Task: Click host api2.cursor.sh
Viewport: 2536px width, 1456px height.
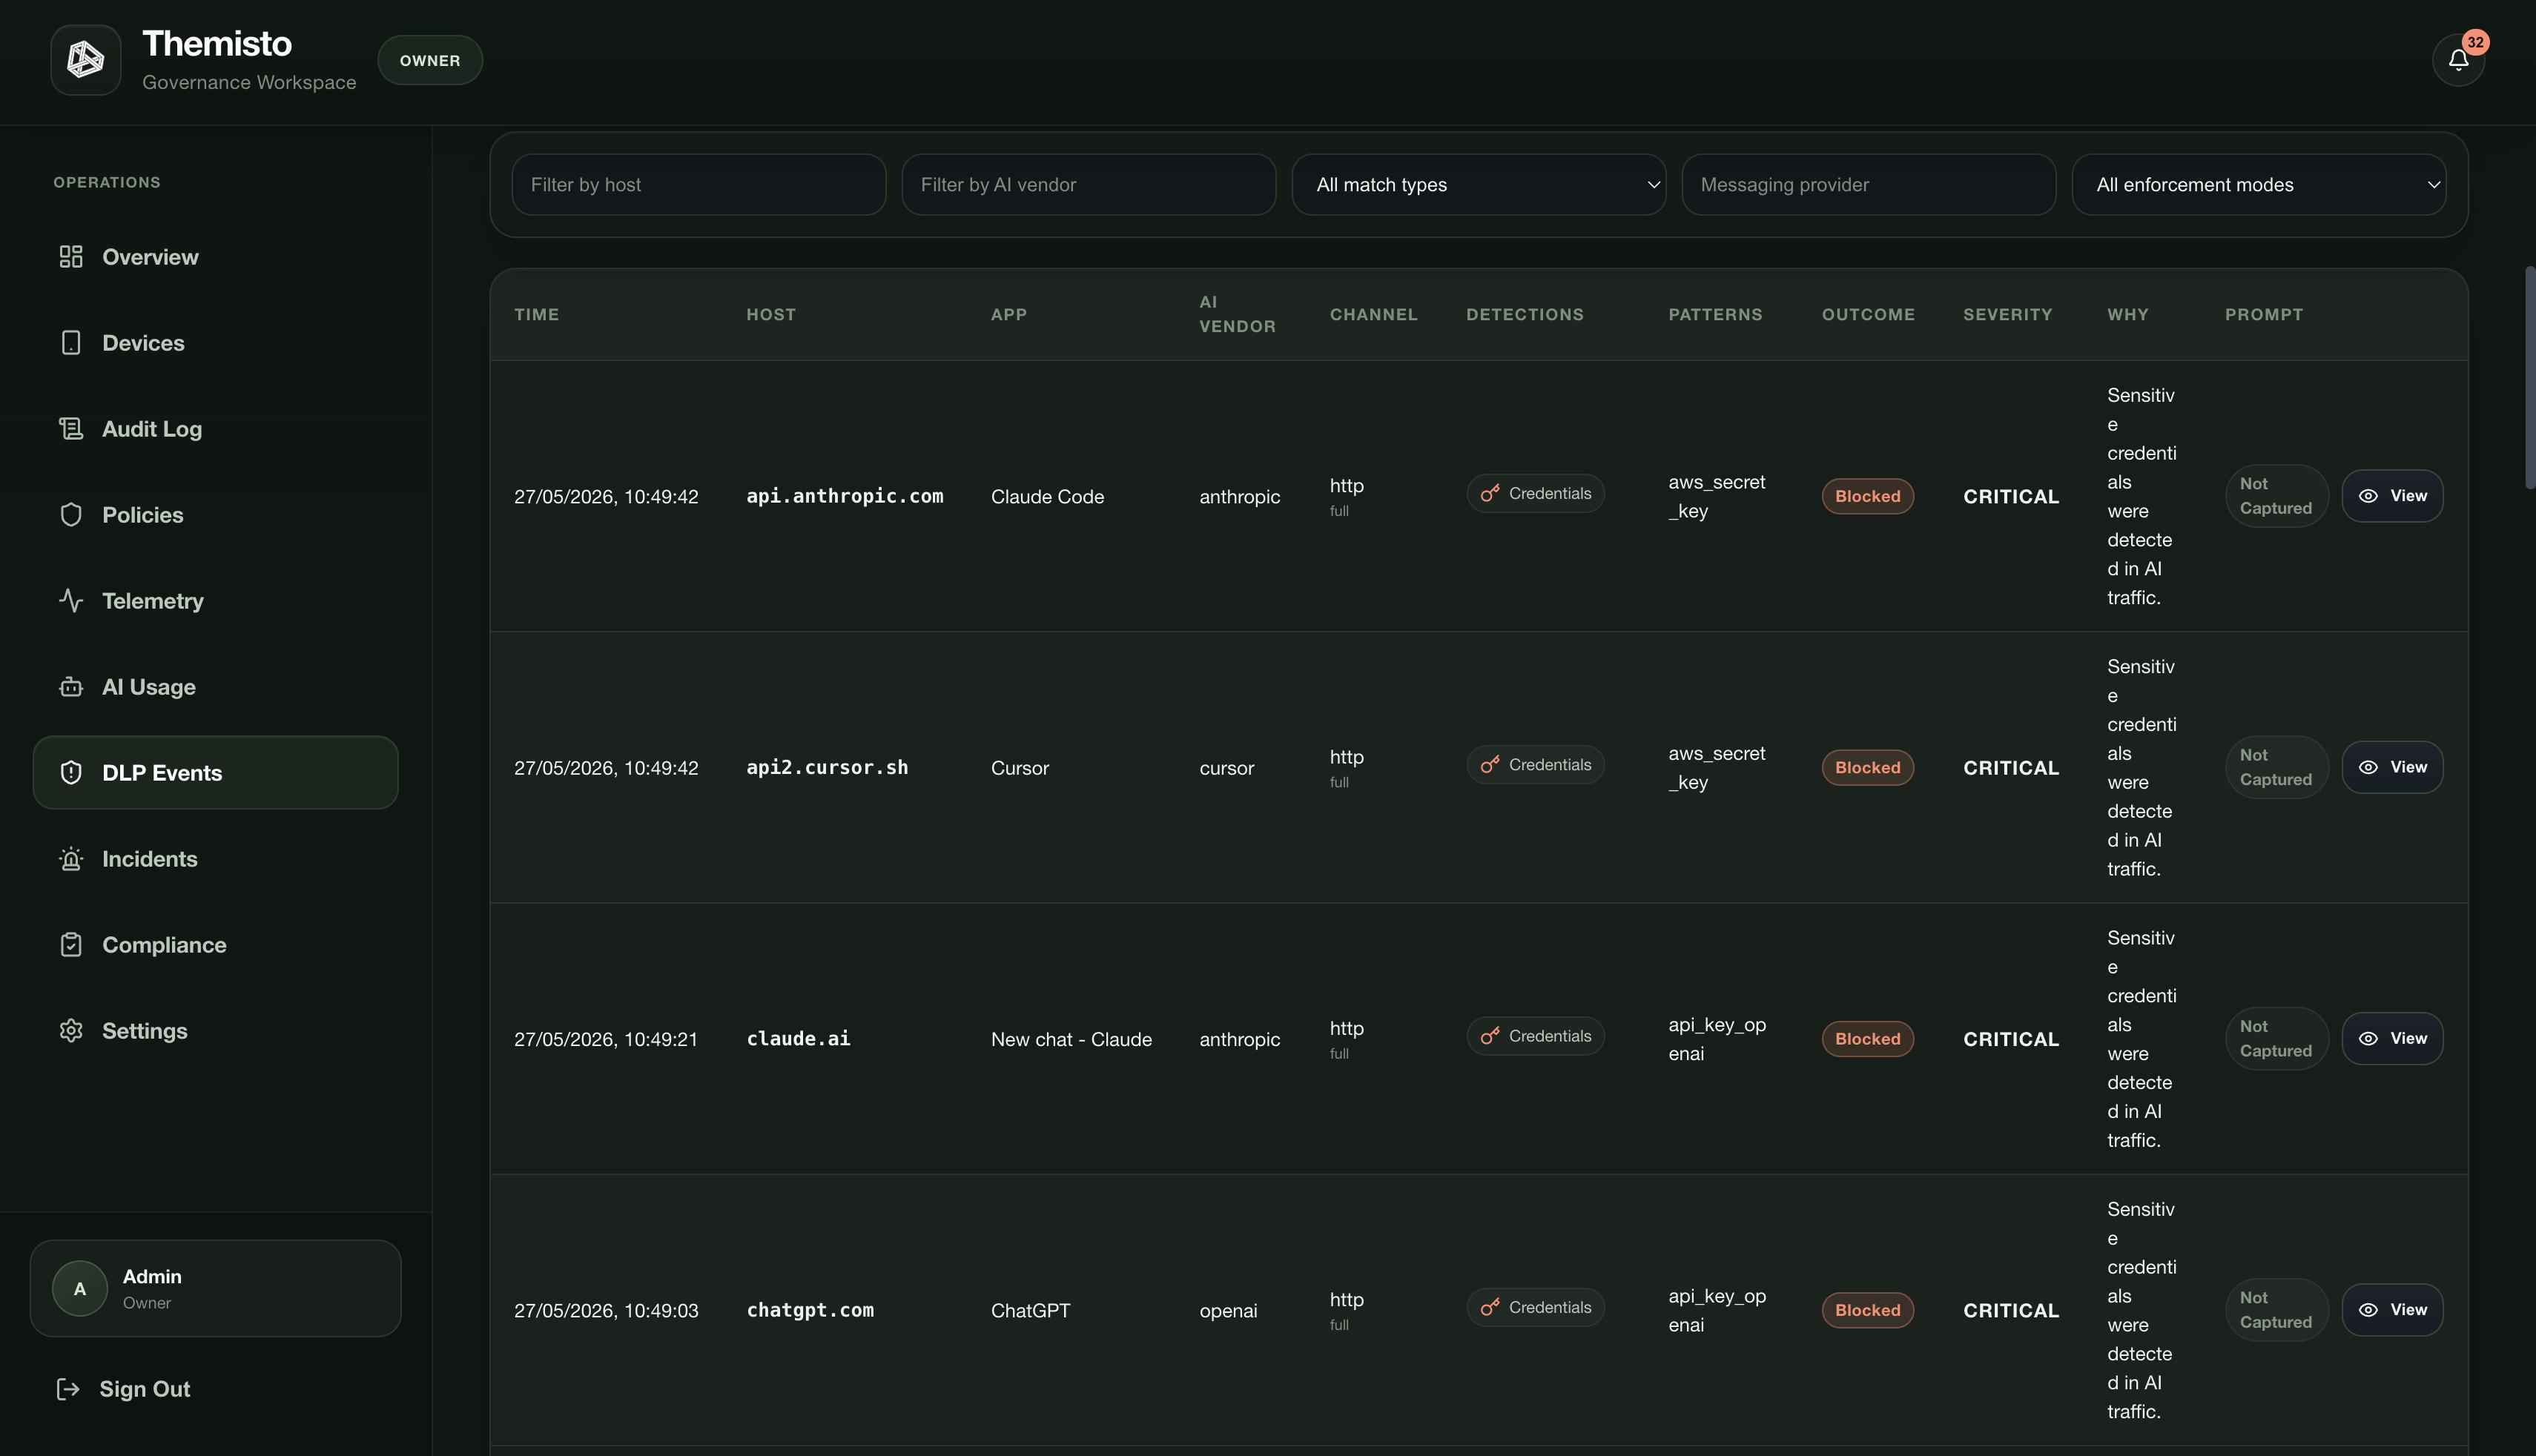Action: click(827, 767)
